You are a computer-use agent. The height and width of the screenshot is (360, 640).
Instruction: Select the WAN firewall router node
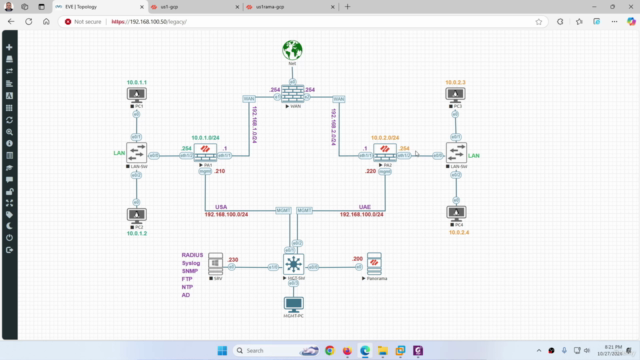point(293,94)
